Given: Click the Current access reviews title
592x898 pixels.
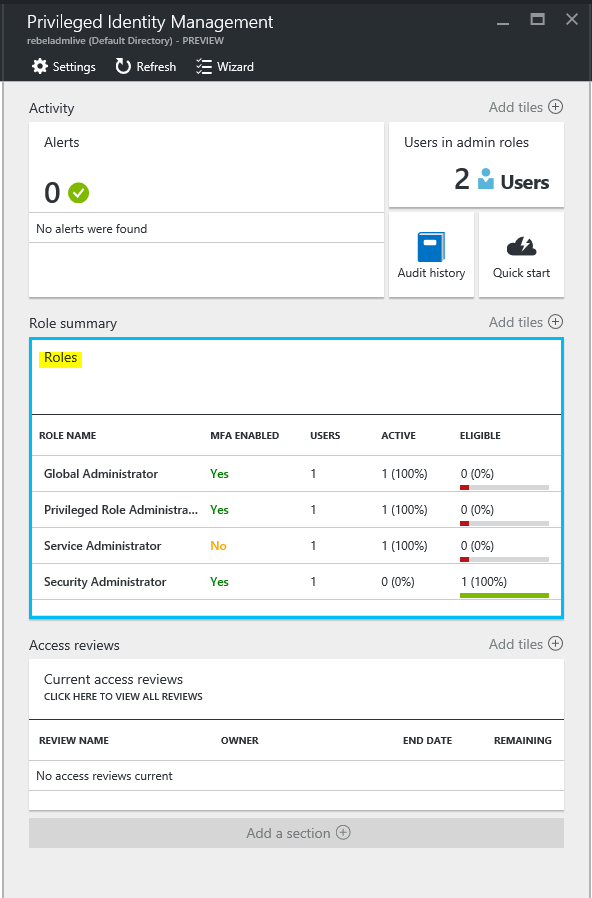Looking at the screenshot, I should tap(113, 679).
